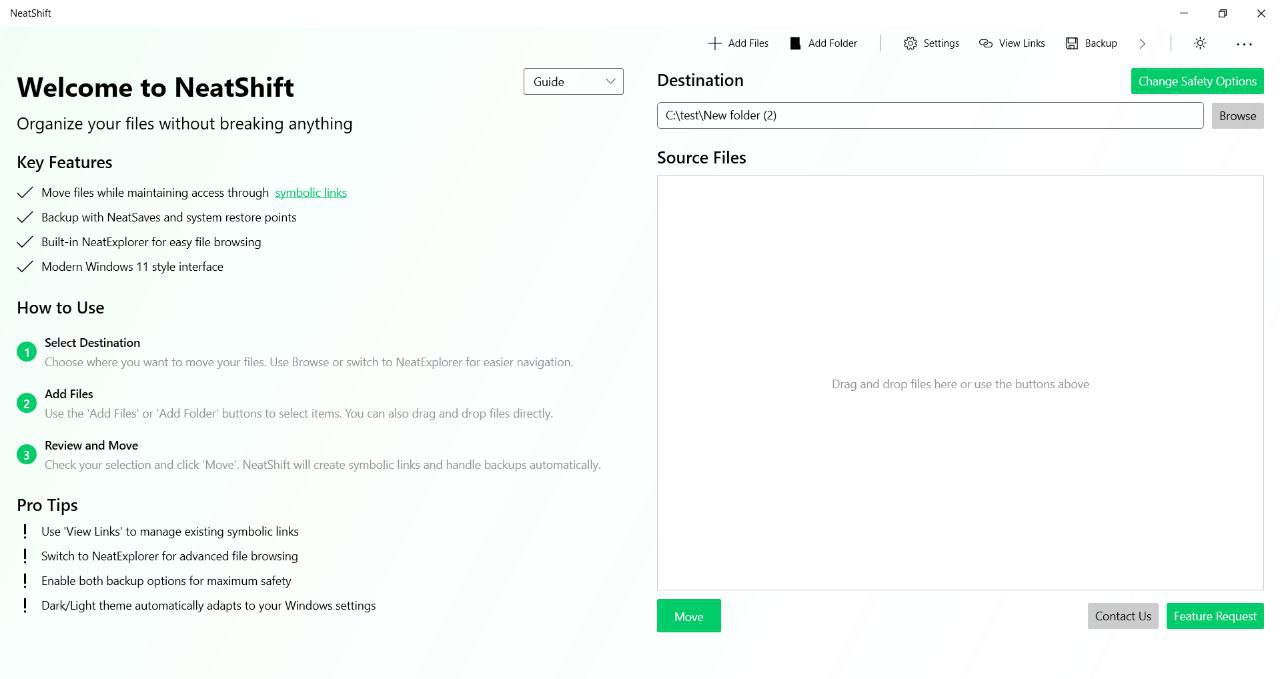
Task: Toggle theme with the sun icon
Action: [x=1200, y=44]
